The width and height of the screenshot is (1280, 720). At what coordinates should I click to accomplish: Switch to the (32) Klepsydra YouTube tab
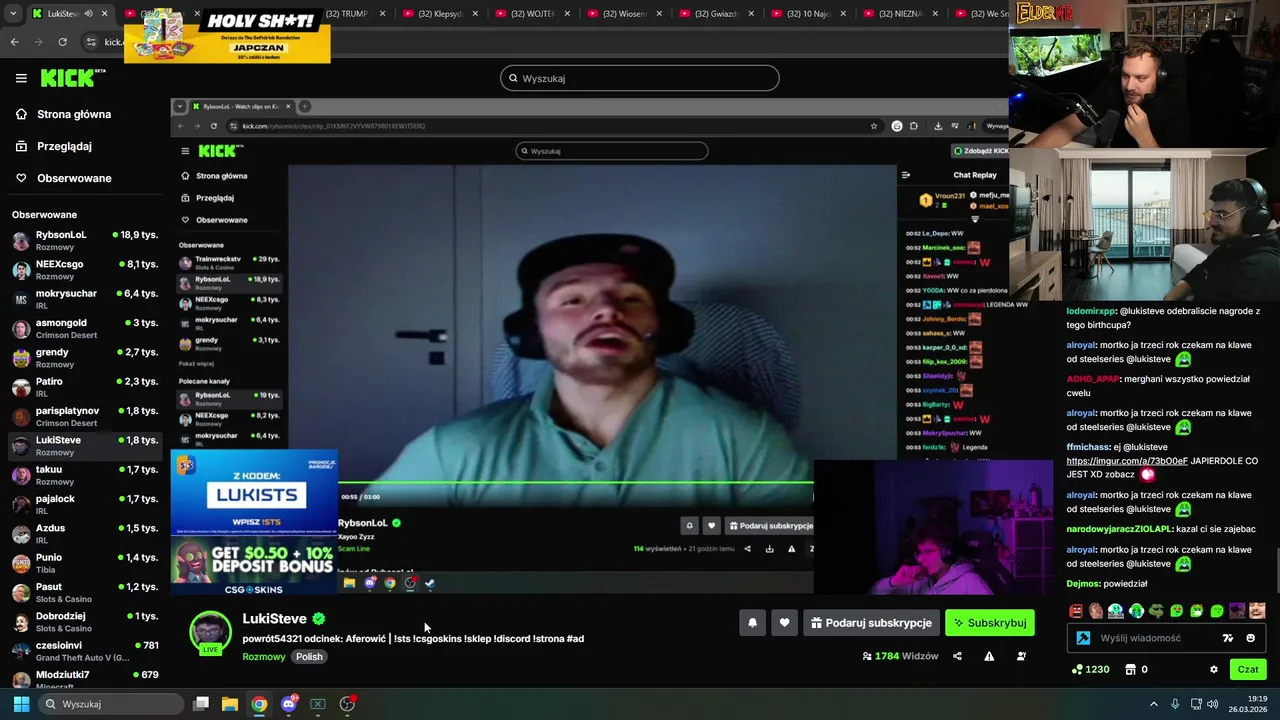pos(440,14)
